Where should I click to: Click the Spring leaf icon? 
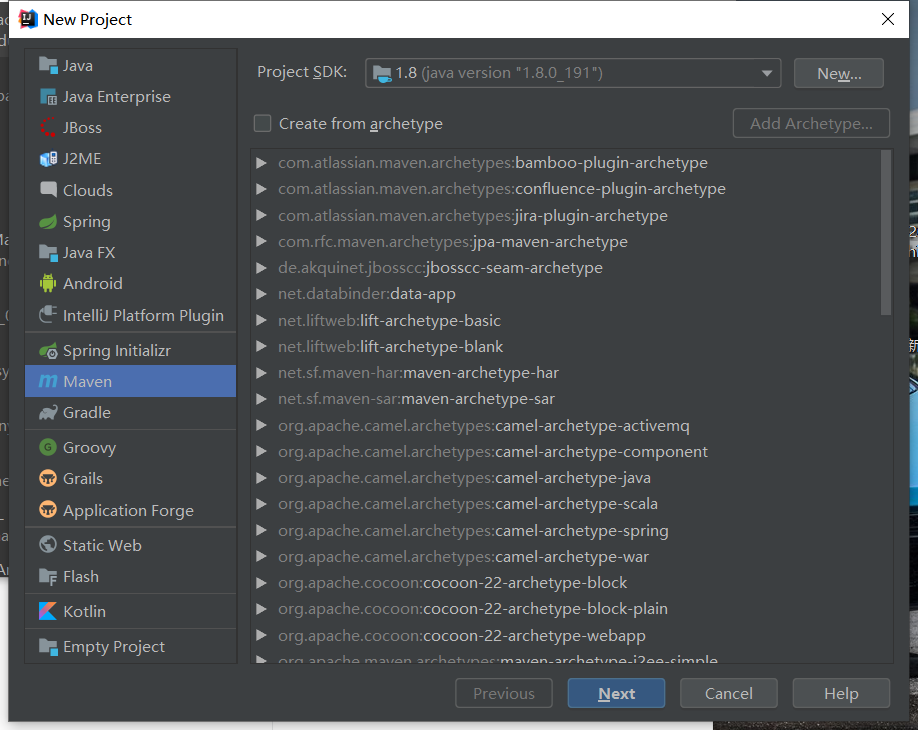[48, 221]
